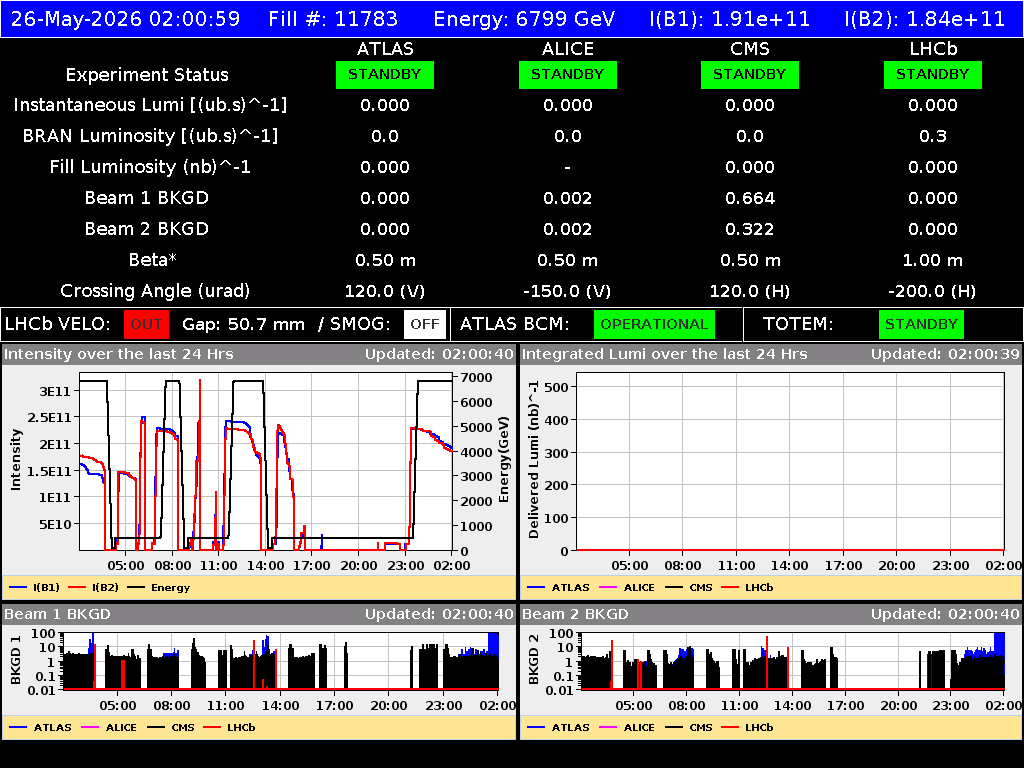
Task: Click the SMOG OFF indicator
Action: coord(424,324)
